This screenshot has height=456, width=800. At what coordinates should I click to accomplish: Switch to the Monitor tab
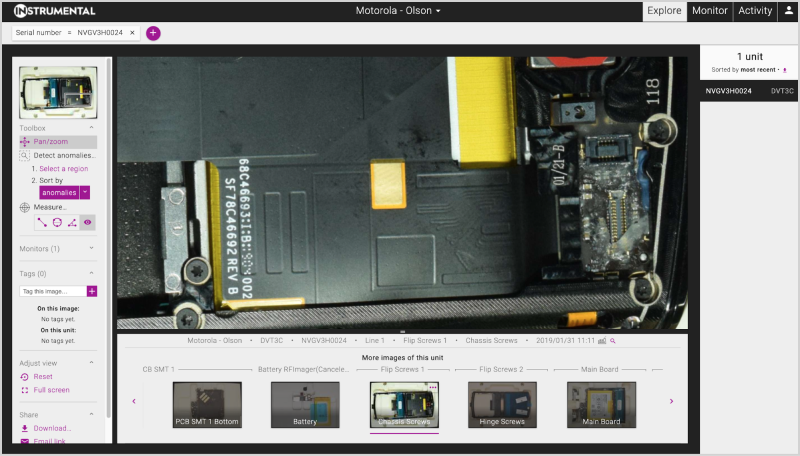(709, 11)
